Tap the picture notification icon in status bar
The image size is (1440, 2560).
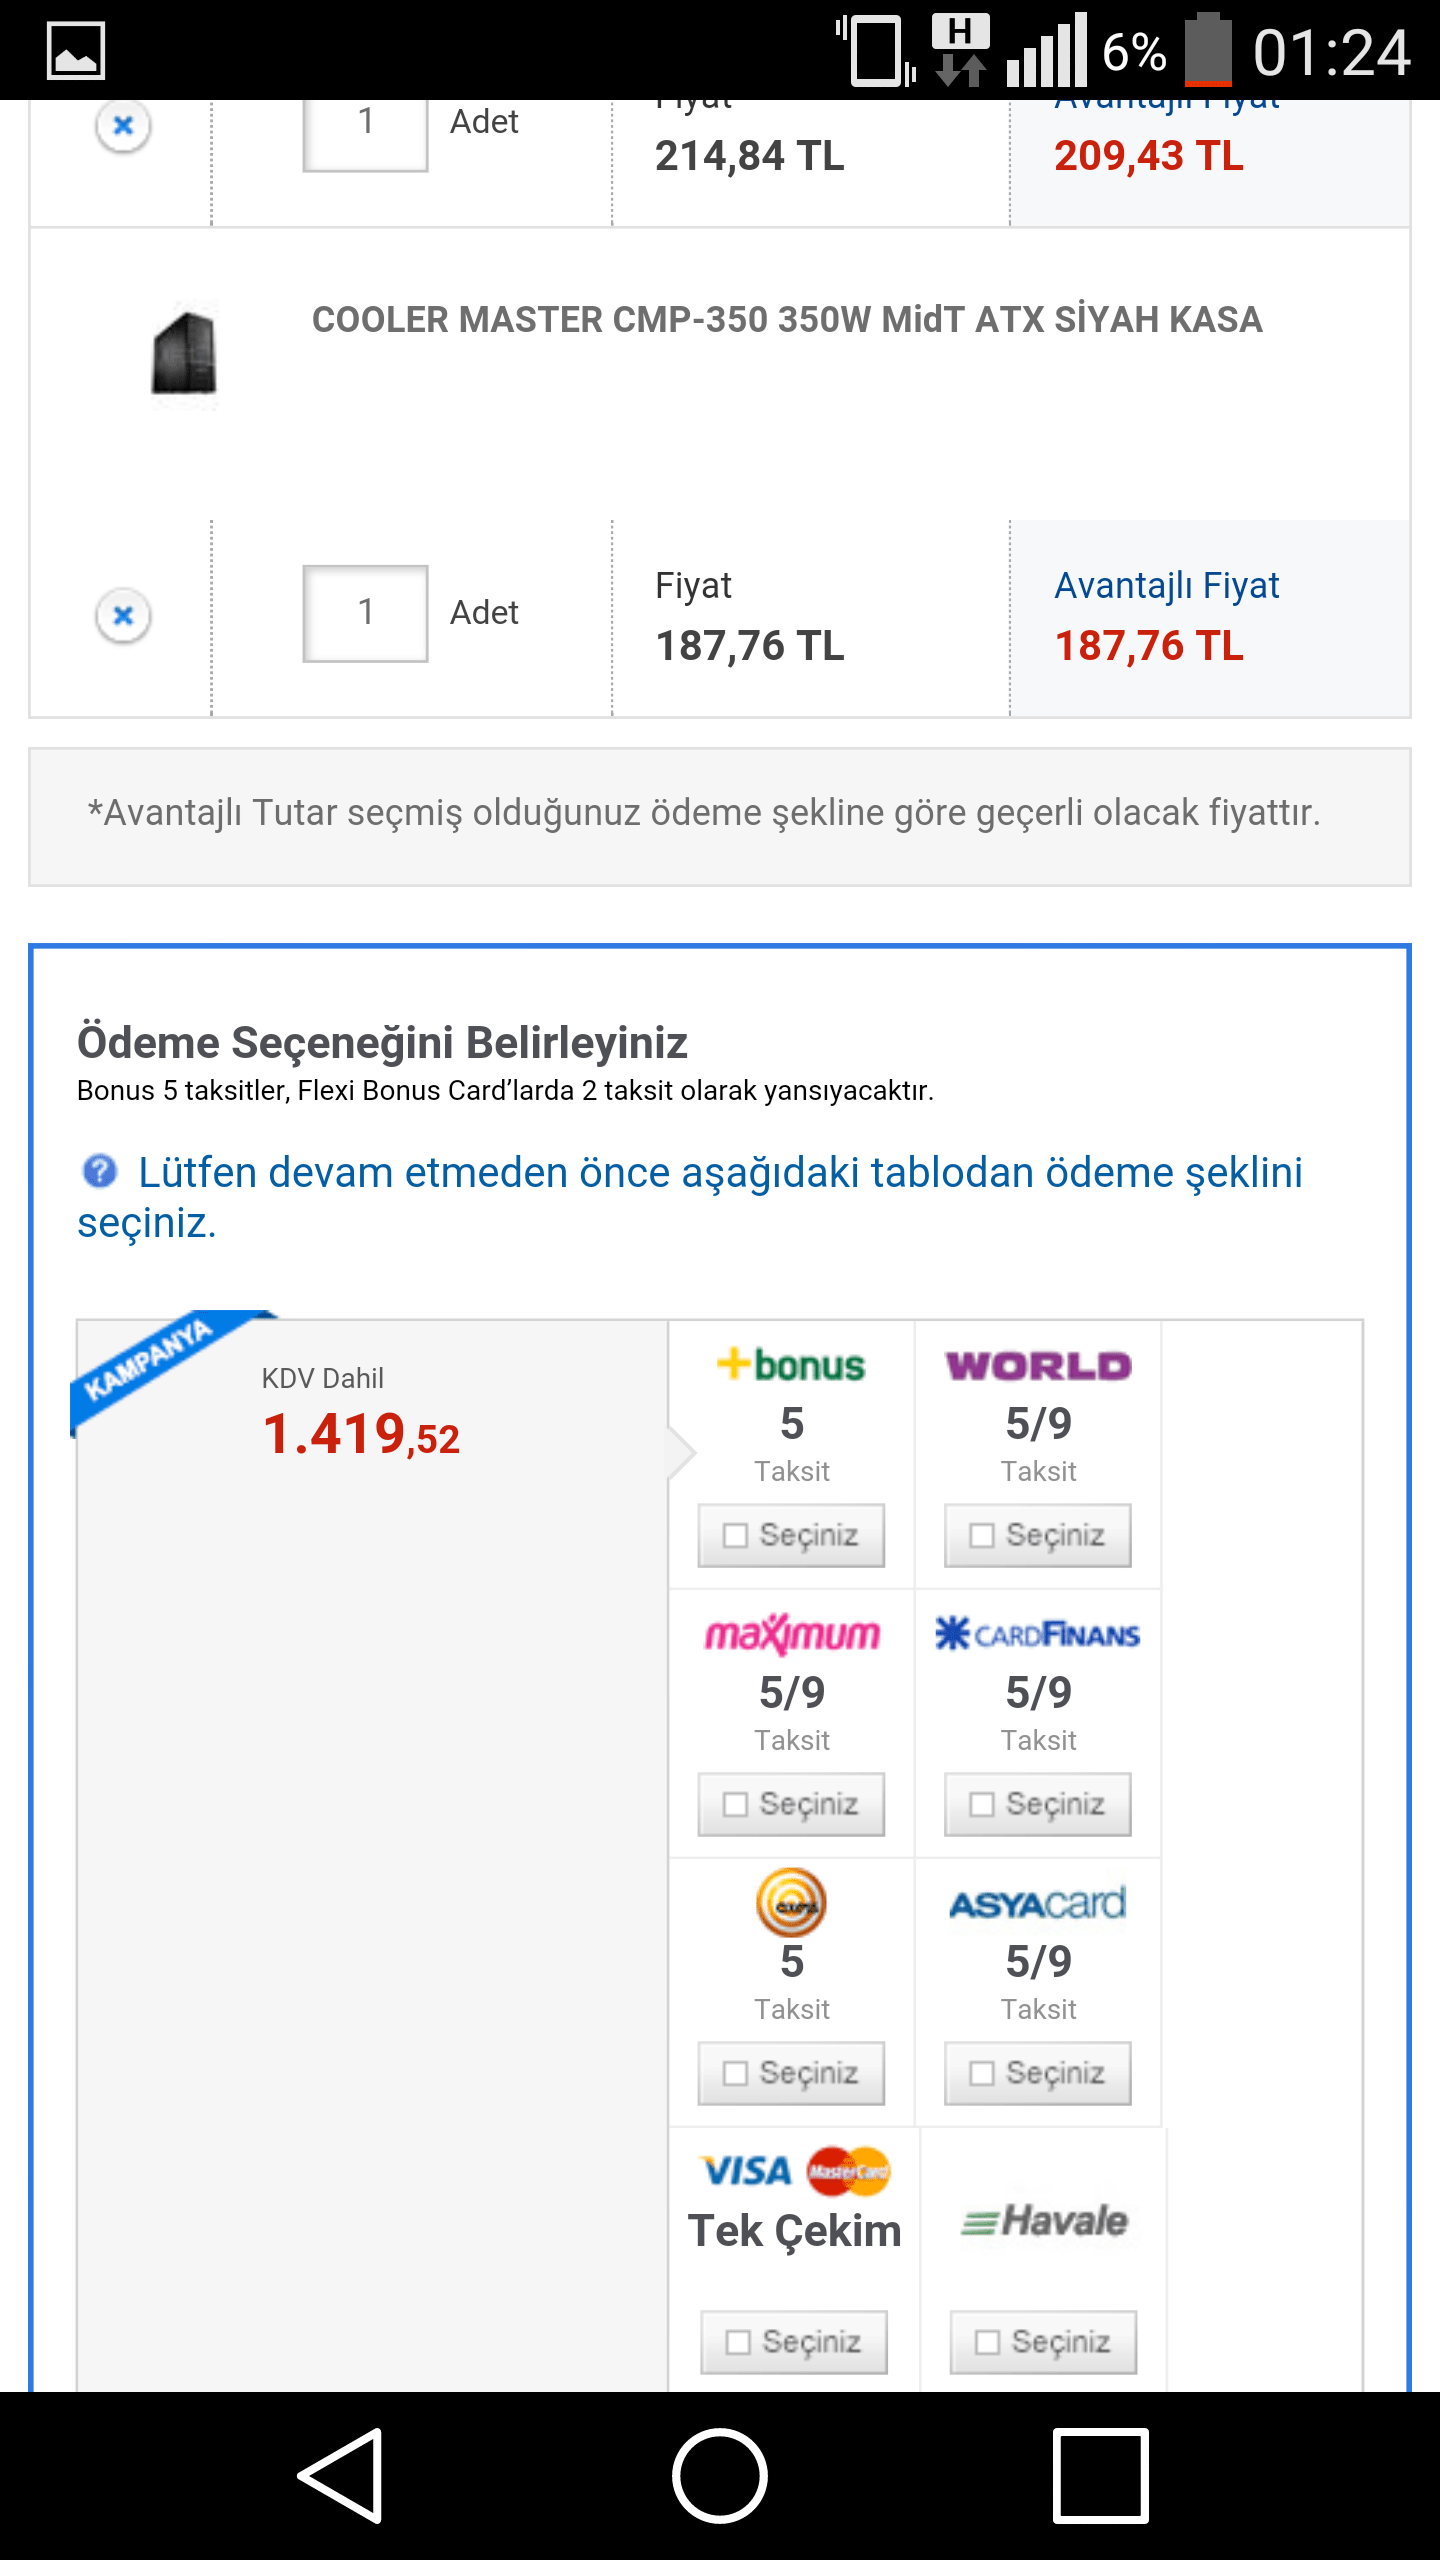(76, 50)
